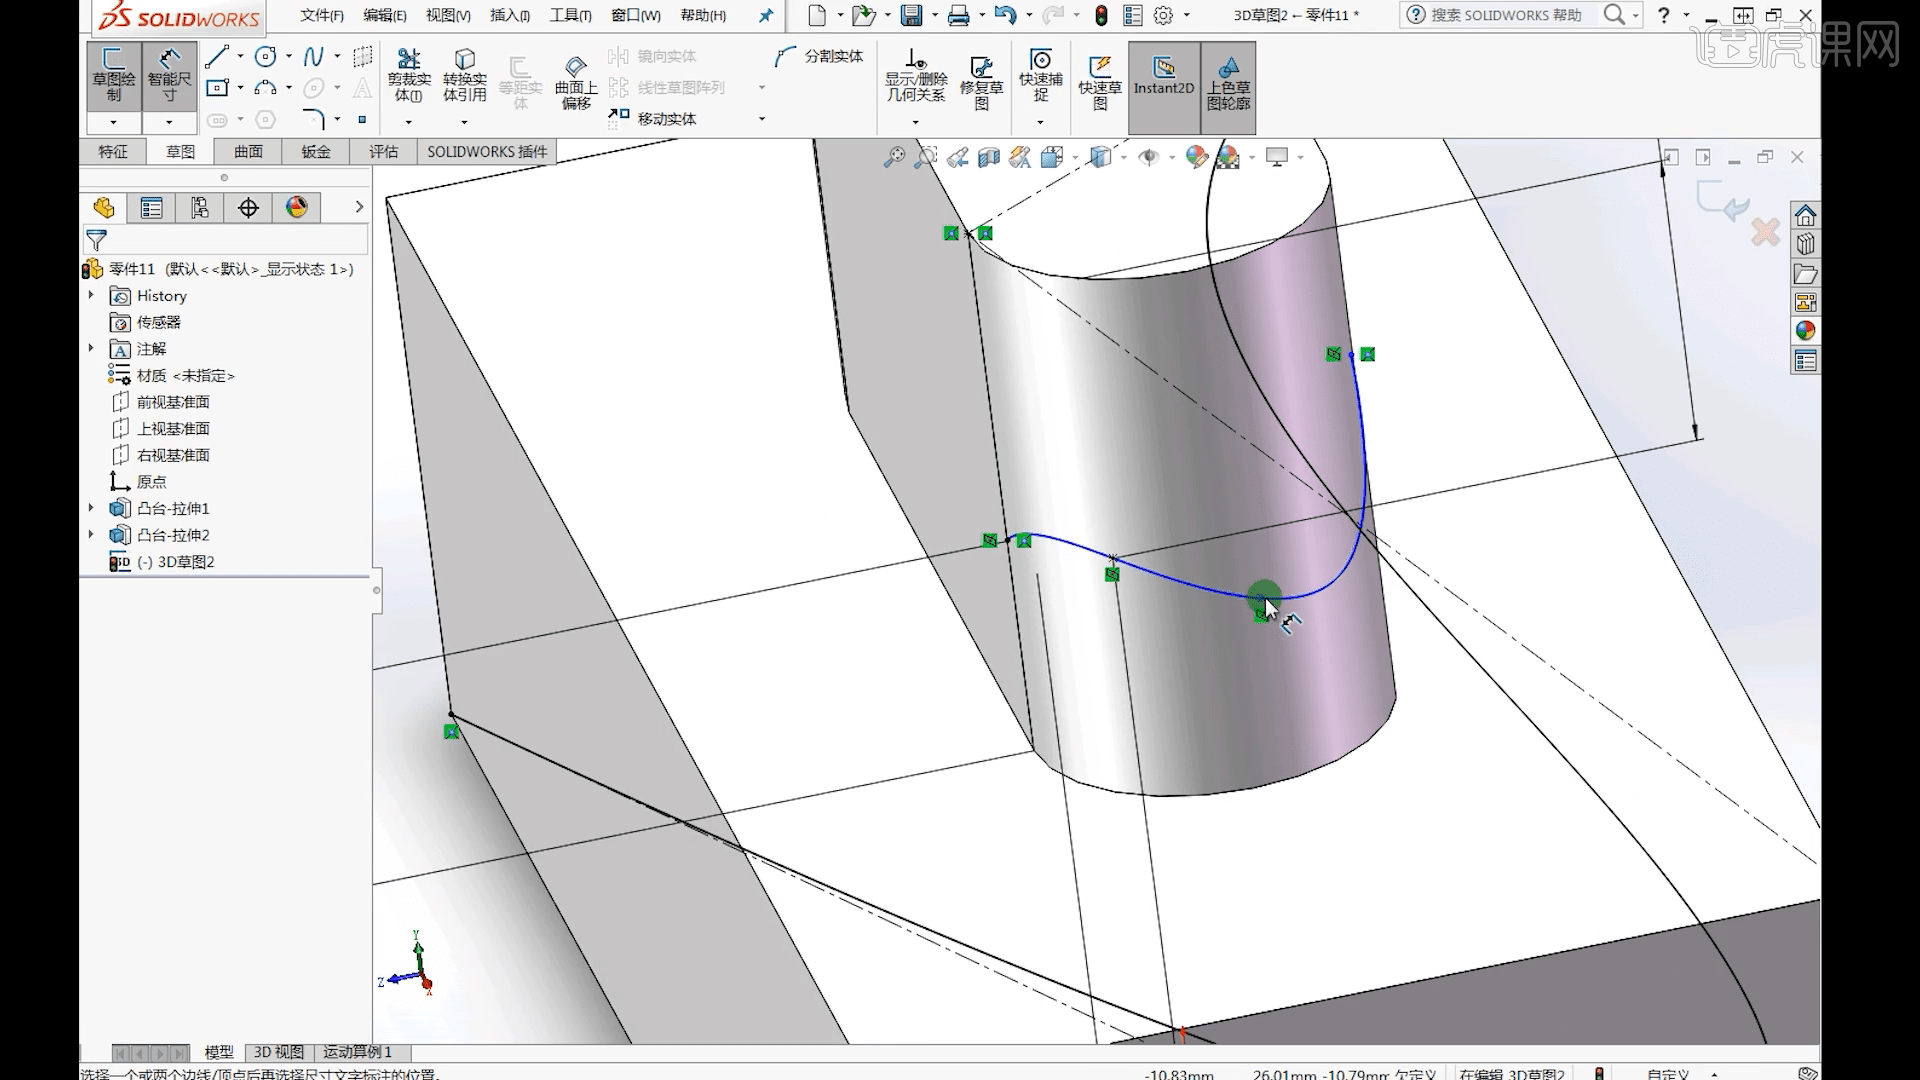This screenshot has height=1080, width=1920.
Task: Open the 插入(I) menu
Action: click(x=510, y=15)
